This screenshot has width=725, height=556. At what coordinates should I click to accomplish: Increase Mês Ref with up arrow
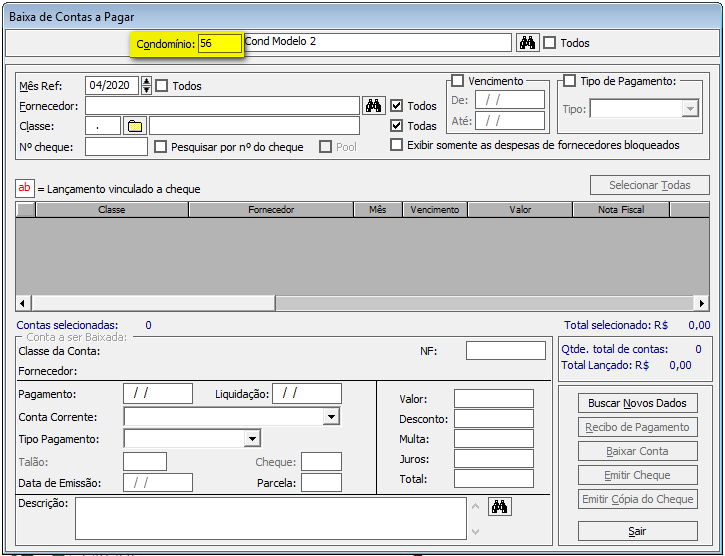coord(147,82)
